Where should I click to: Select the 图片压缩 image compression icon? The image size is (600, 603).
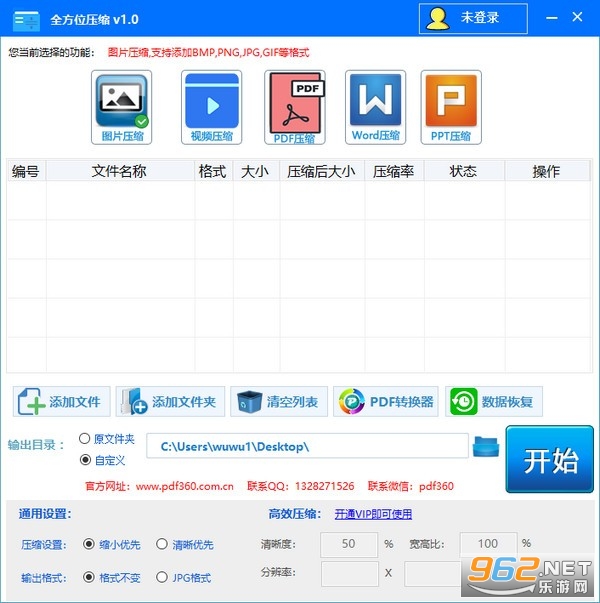point(122,107)
